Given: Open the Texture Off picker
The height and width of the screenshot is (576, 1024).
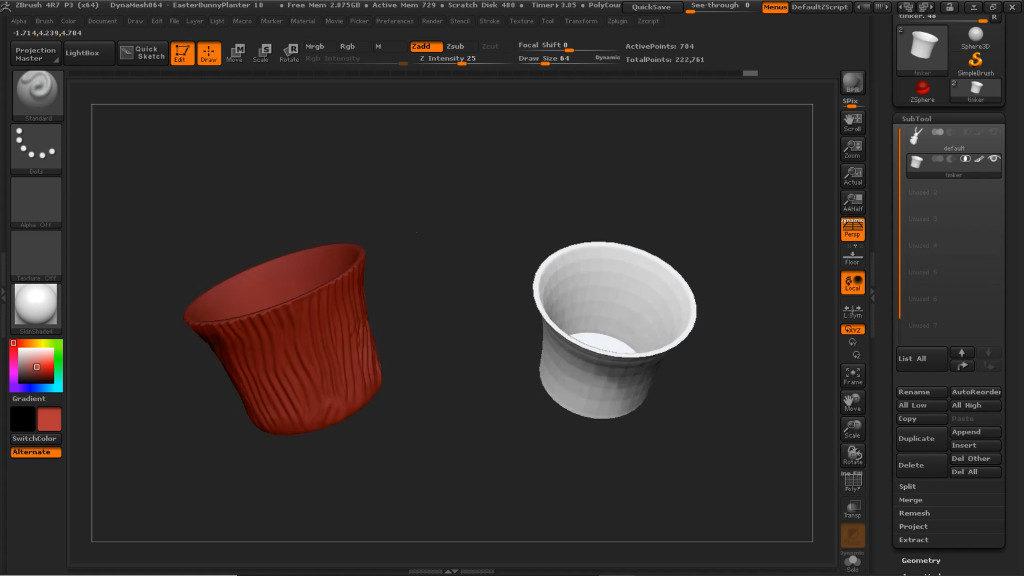Looking at the screenshot, I should coord(37,256).
